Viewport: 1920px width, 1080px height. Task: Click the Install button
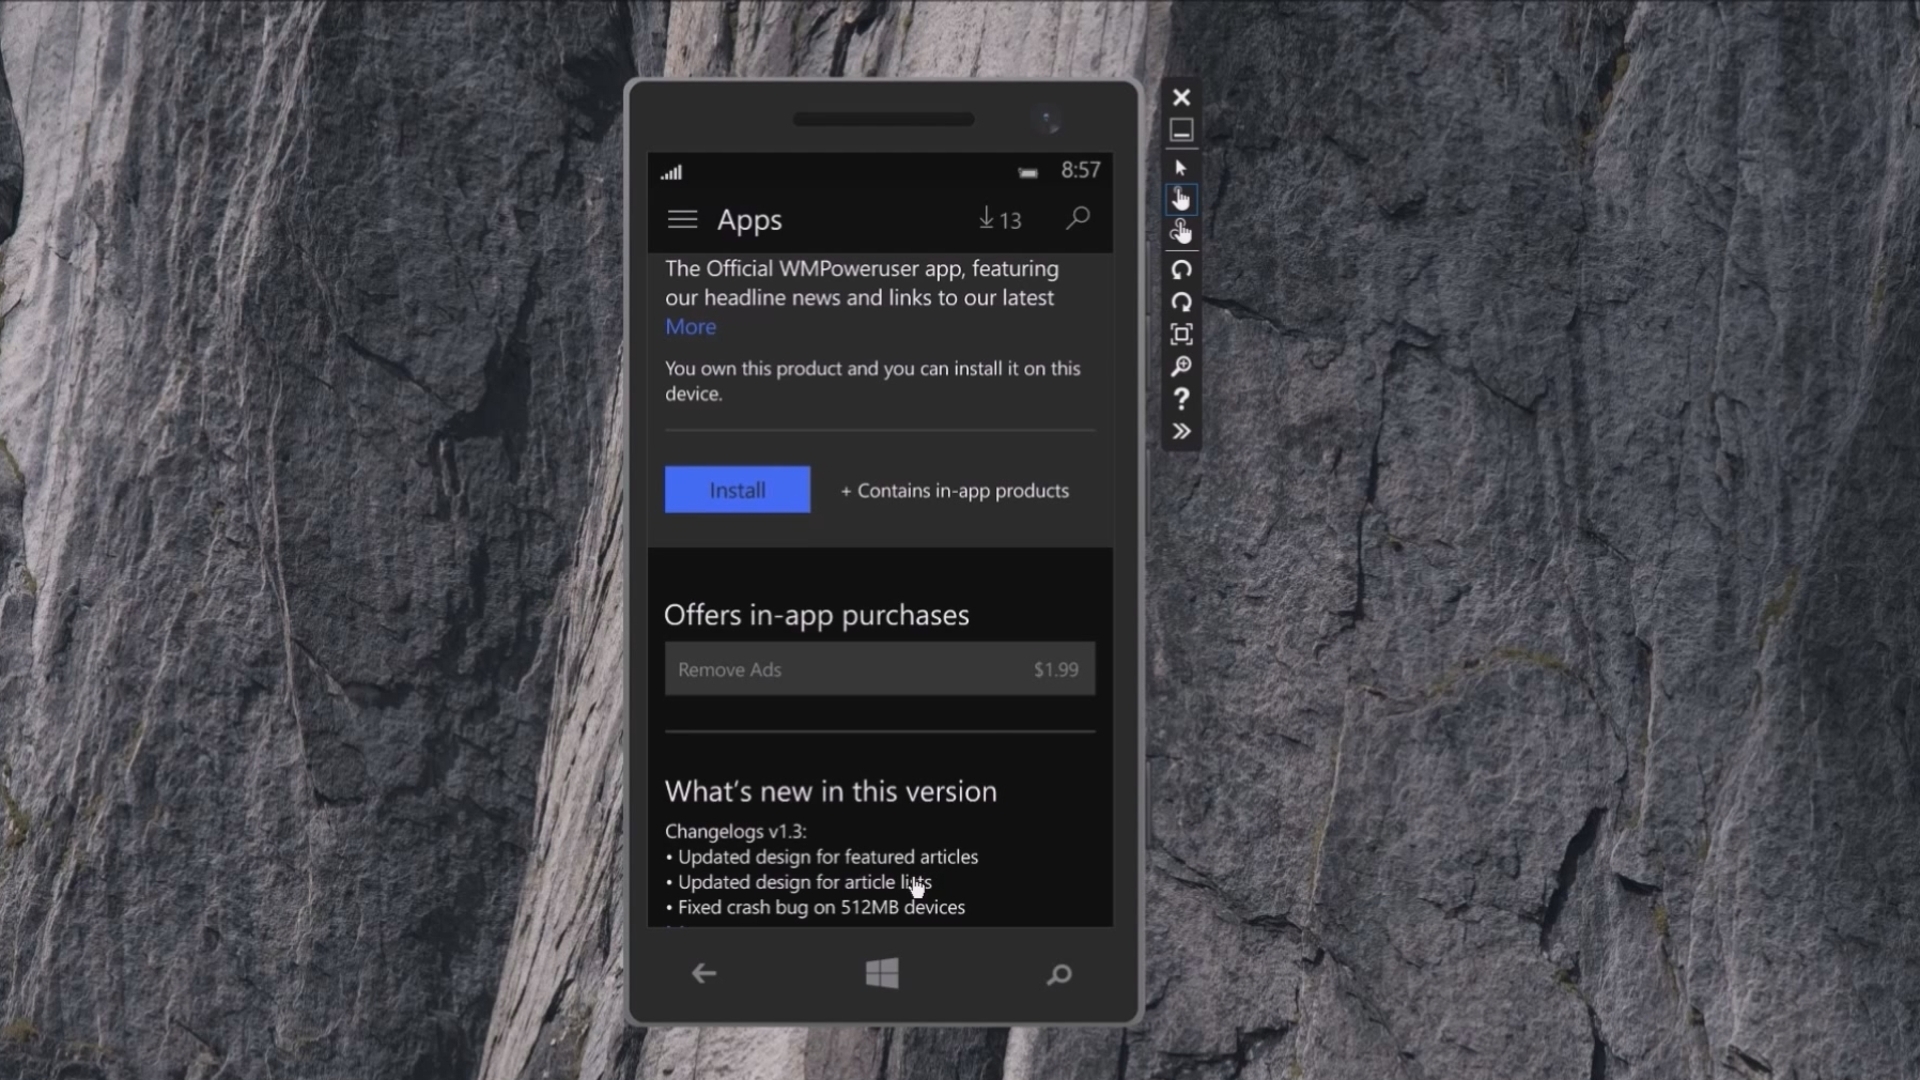[737, 489]
